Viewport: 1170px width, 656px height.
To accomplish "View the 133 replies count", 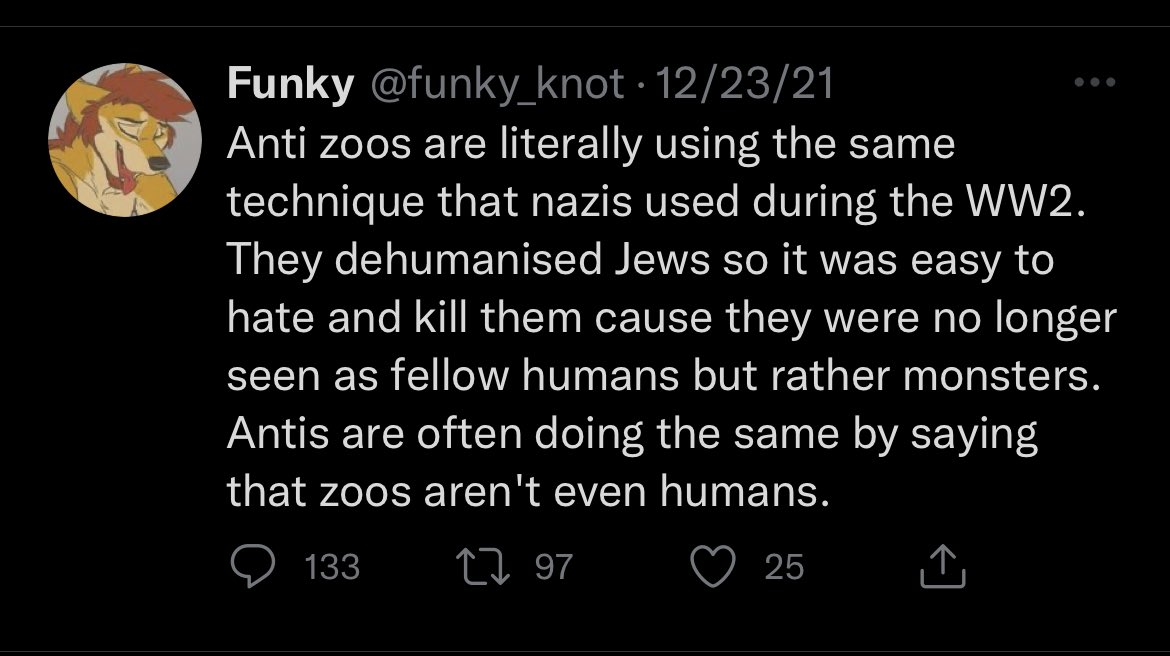I will tap(332, 566).
